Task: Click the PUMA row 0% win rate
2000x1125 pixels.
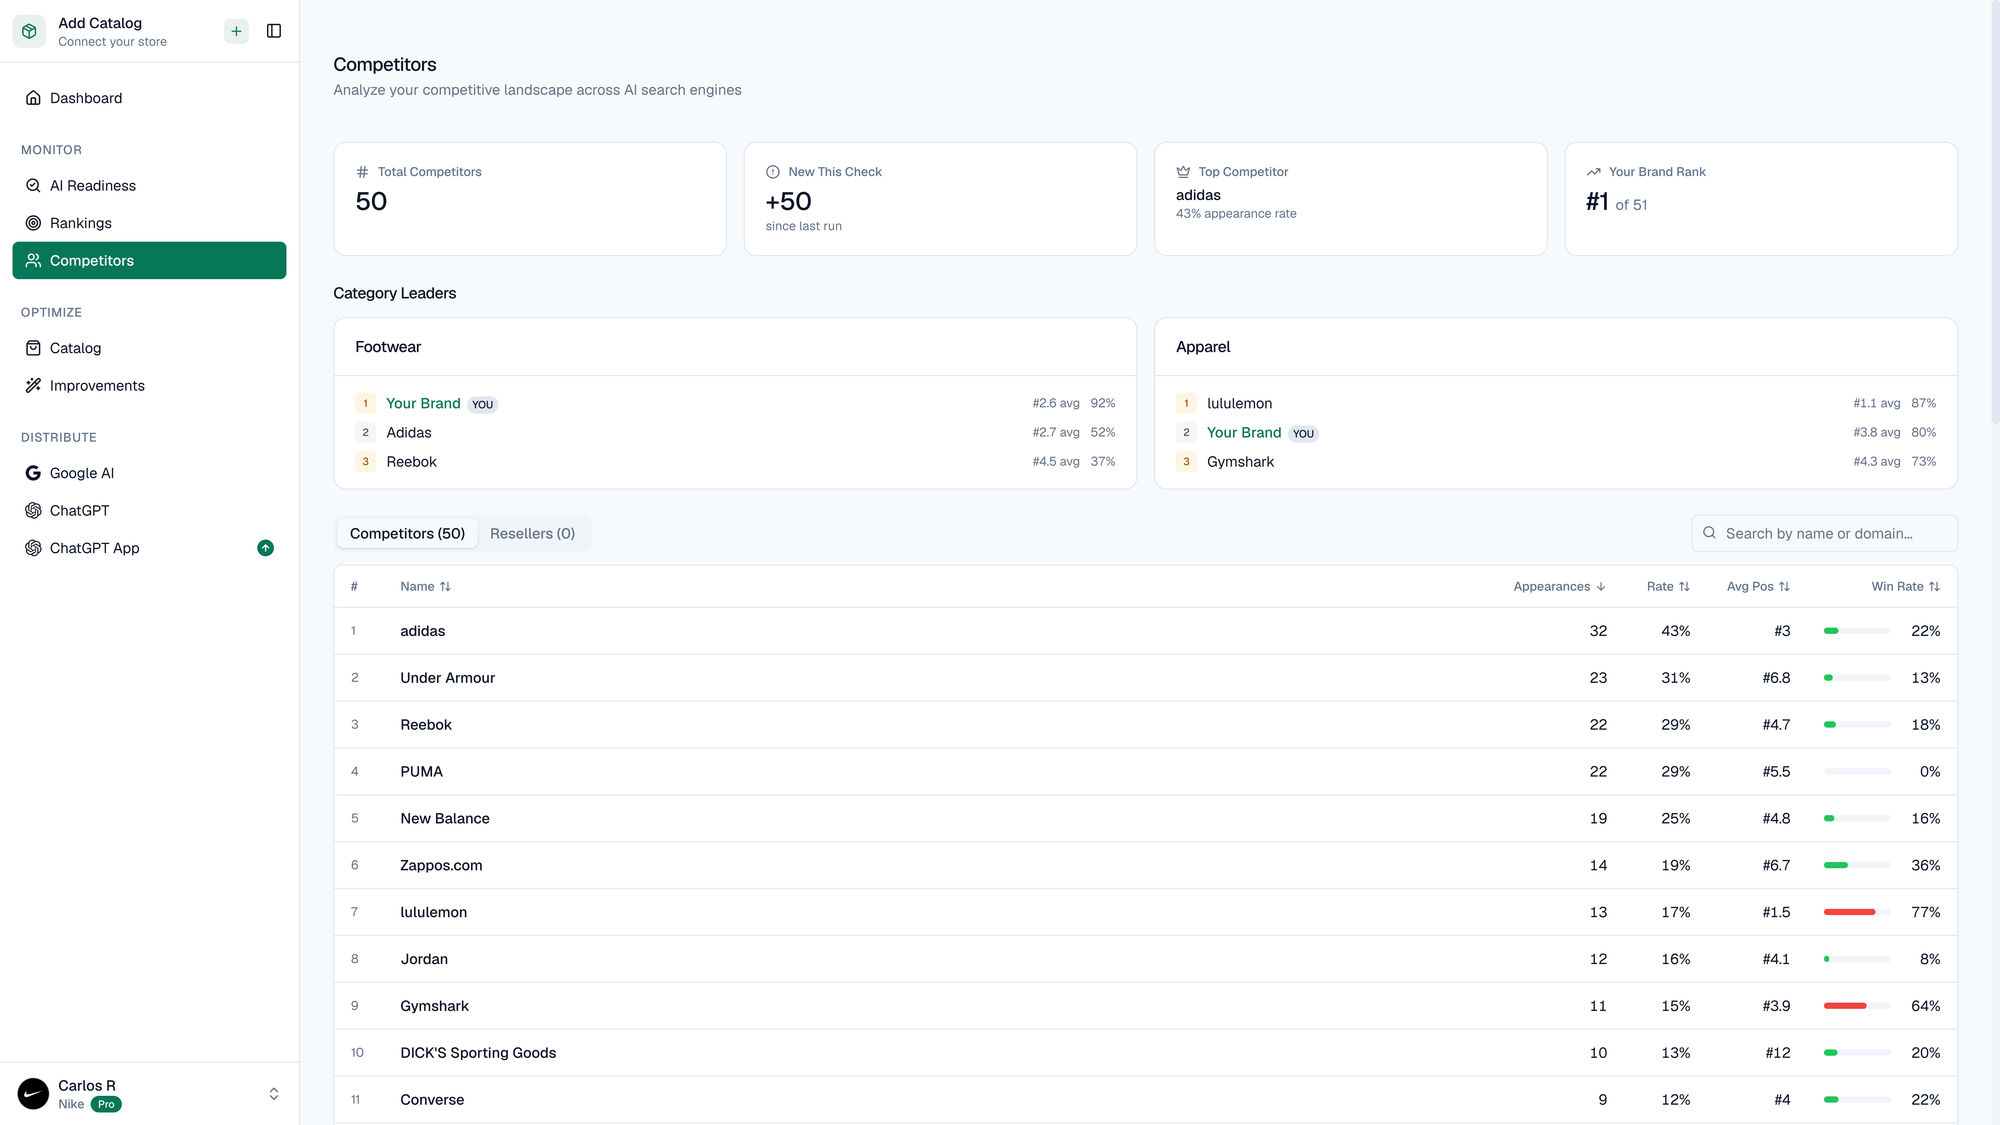Action: tap(1930, 772)
